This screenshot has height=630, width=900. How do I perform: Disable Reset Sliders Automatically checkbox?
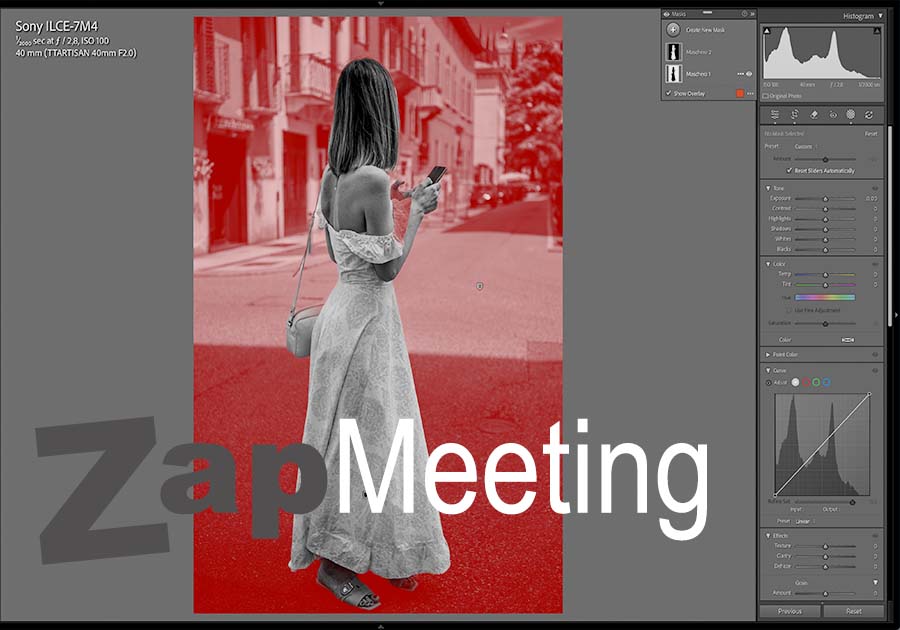789,171
